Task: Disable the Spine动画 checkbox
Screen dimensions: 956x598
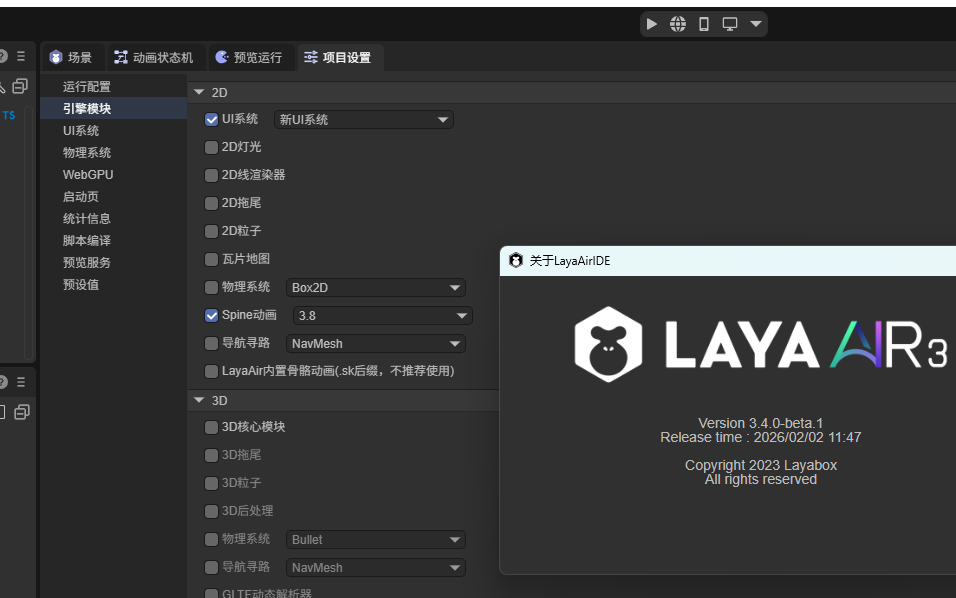Action: tap(211, 316)
